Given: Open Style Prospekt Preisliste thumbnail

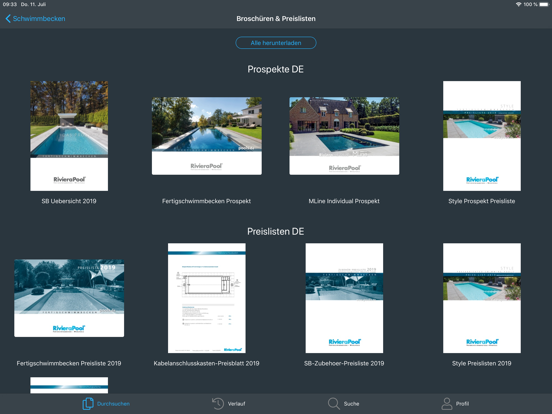Looking at the screenshot, I should (x=482, y=136).
